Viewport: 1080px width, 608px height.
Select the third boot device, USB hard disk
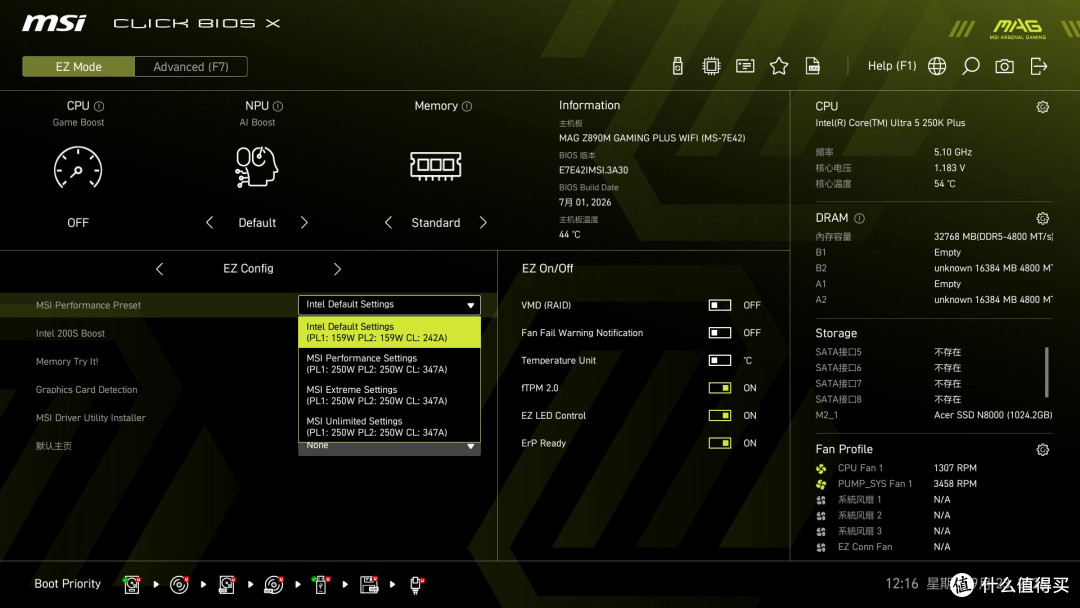click(227, 585)
